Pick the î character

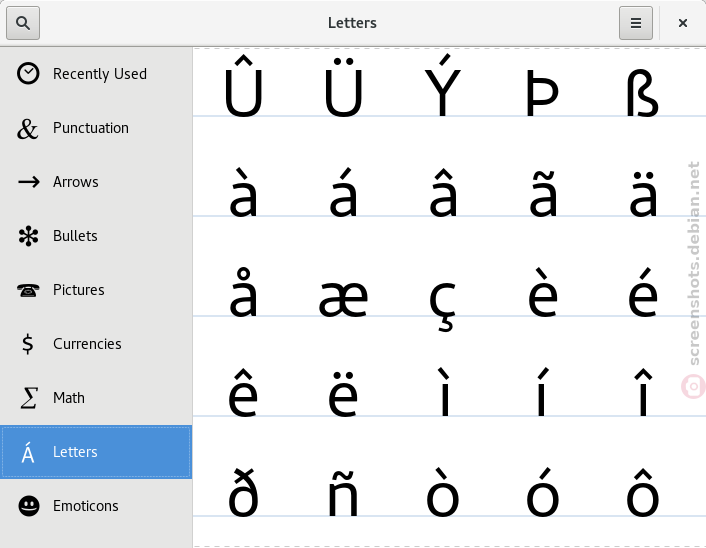pos(643,392)
